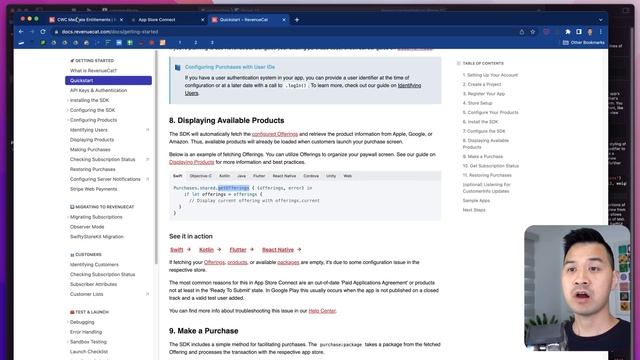The width and height of the screenshot is (640, 360).
Task: Open bookmark labeled 3 in bookmarks bar
Action: coord(212,42)
